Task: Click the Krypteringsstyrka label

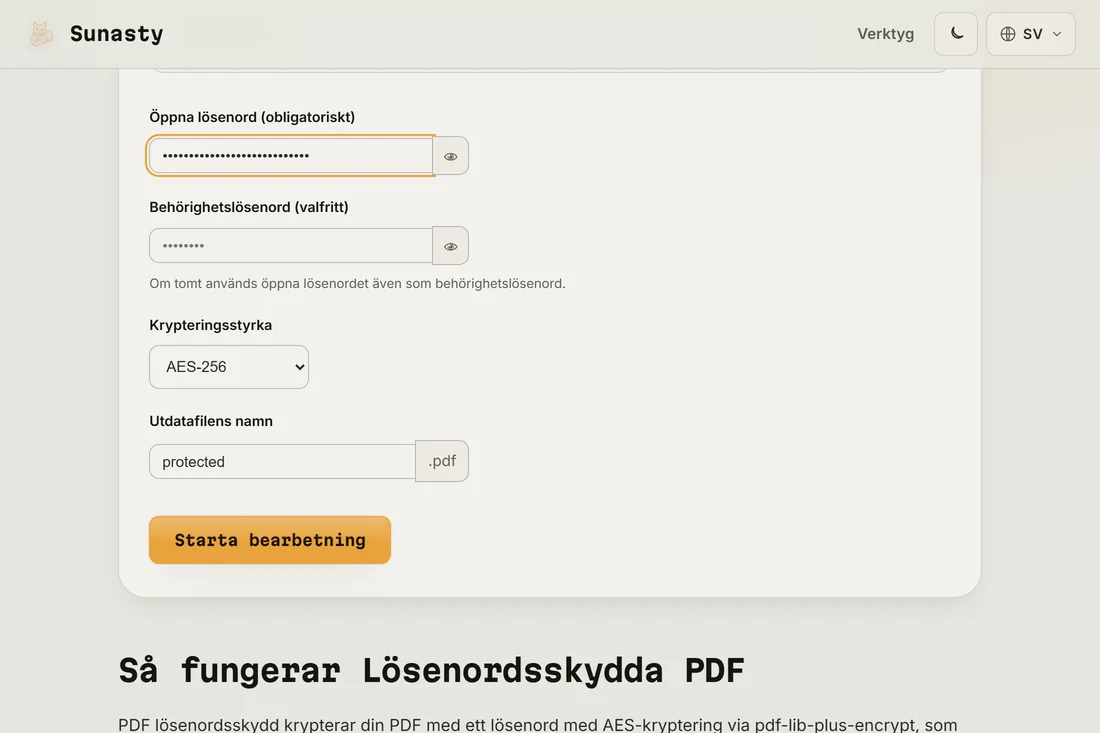Action: tap(210, 325)
